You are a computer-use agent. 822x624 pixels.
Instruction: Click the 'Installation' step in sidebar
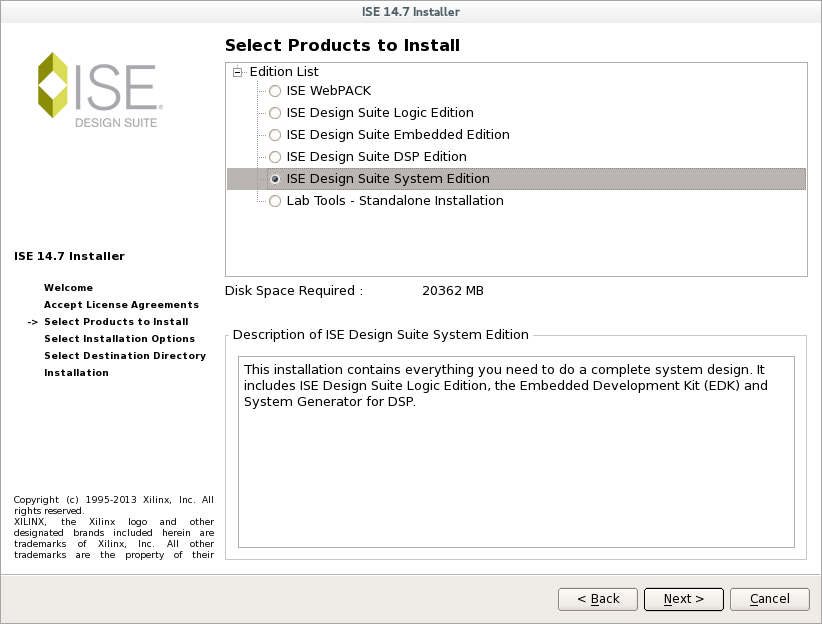pyautogui.click(x=77, y=373)
